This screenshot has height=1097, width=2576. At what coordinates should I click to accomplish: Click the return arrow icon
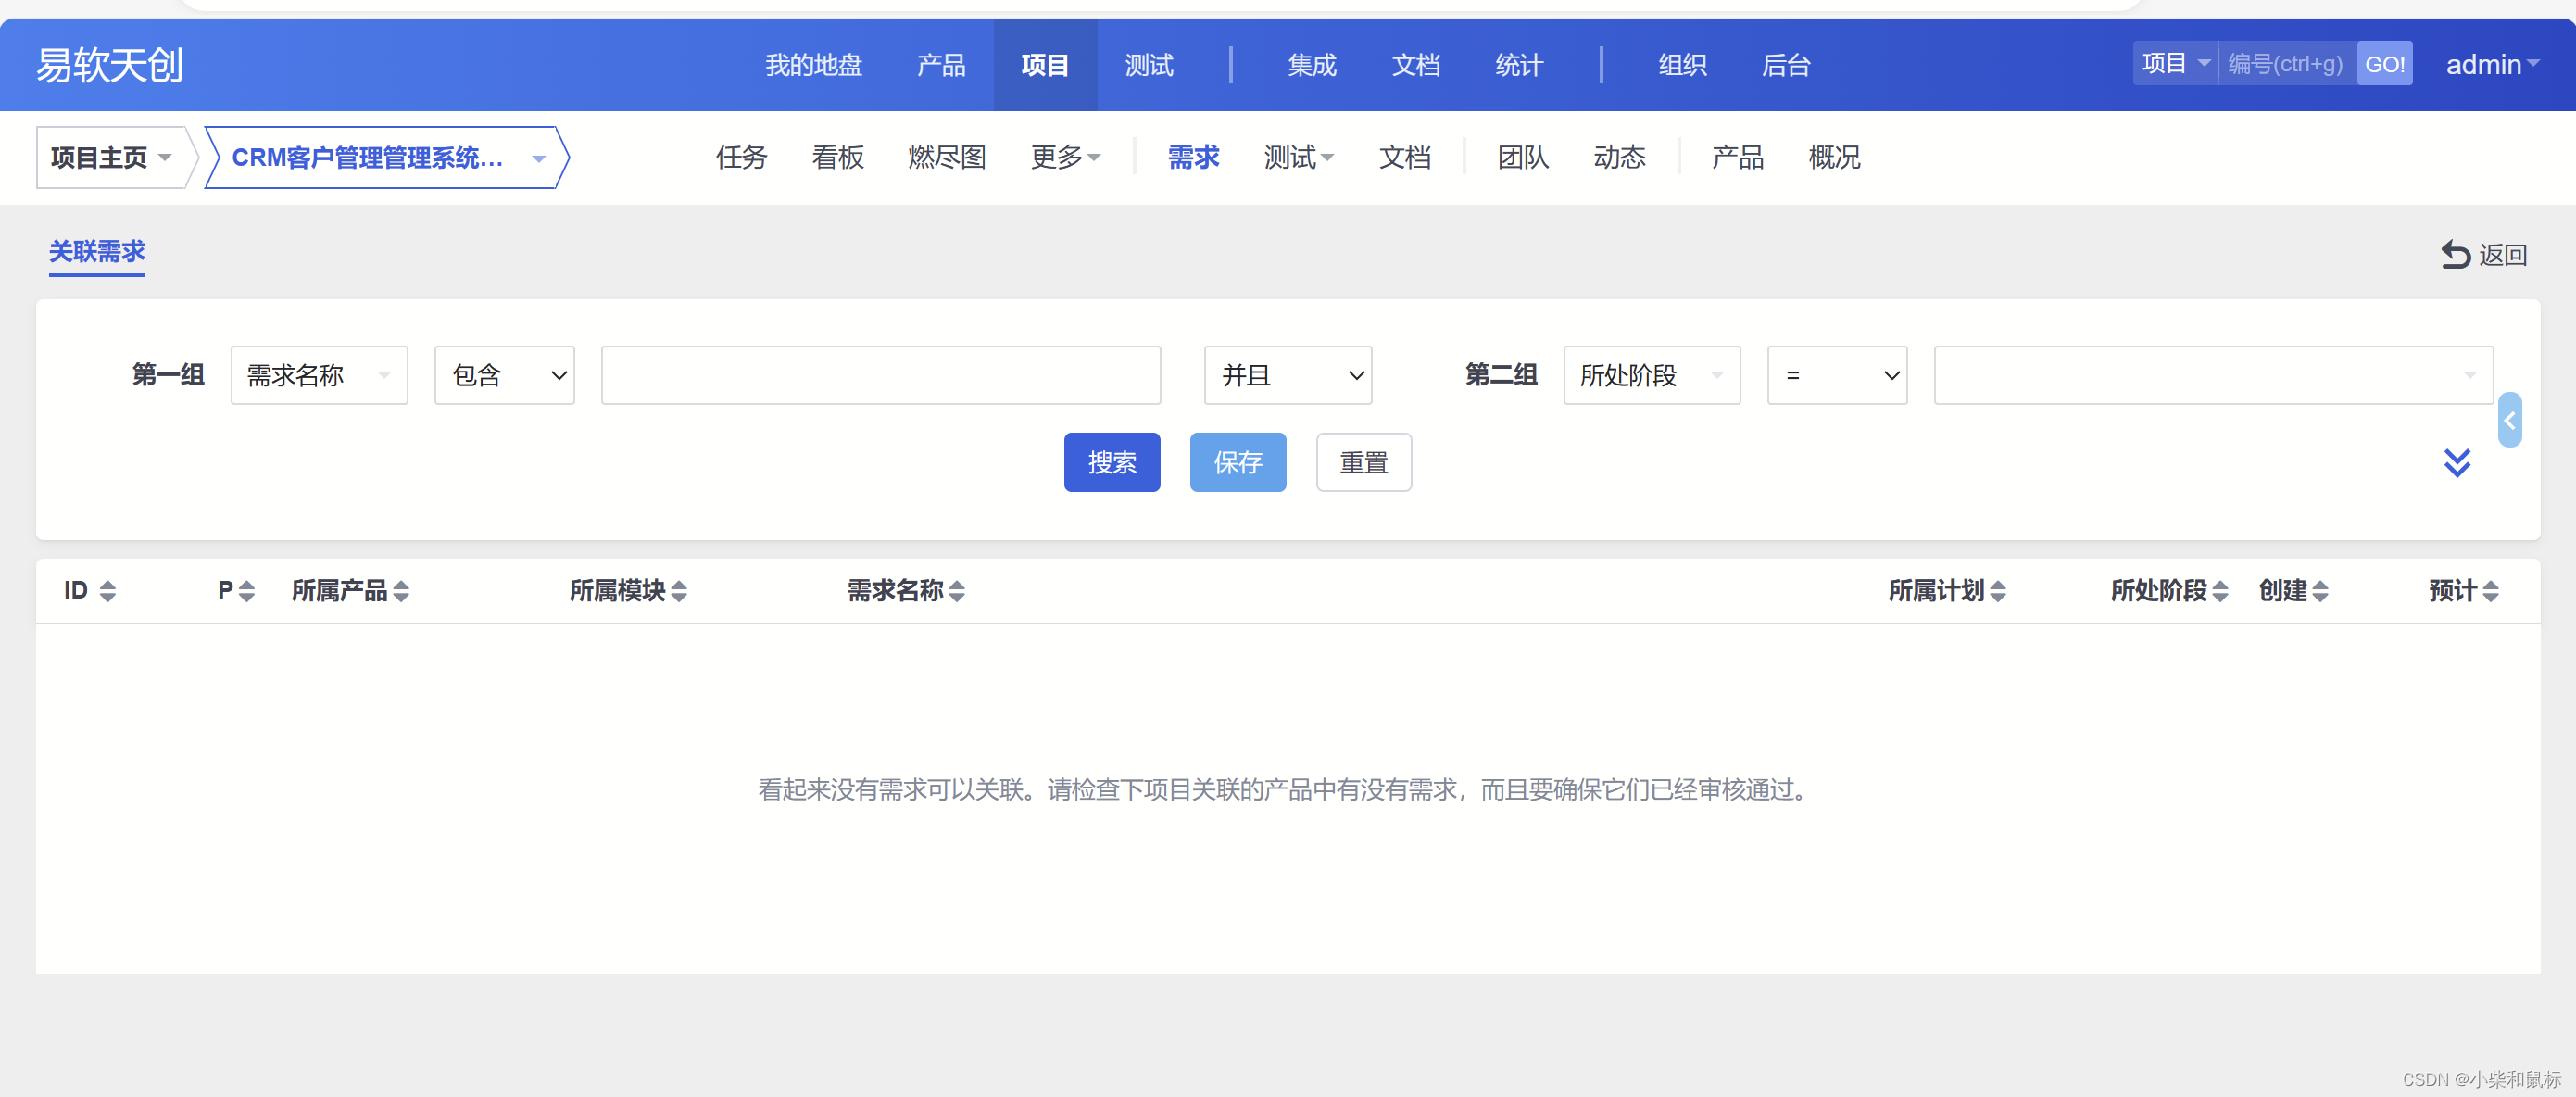coord(2455,255)
